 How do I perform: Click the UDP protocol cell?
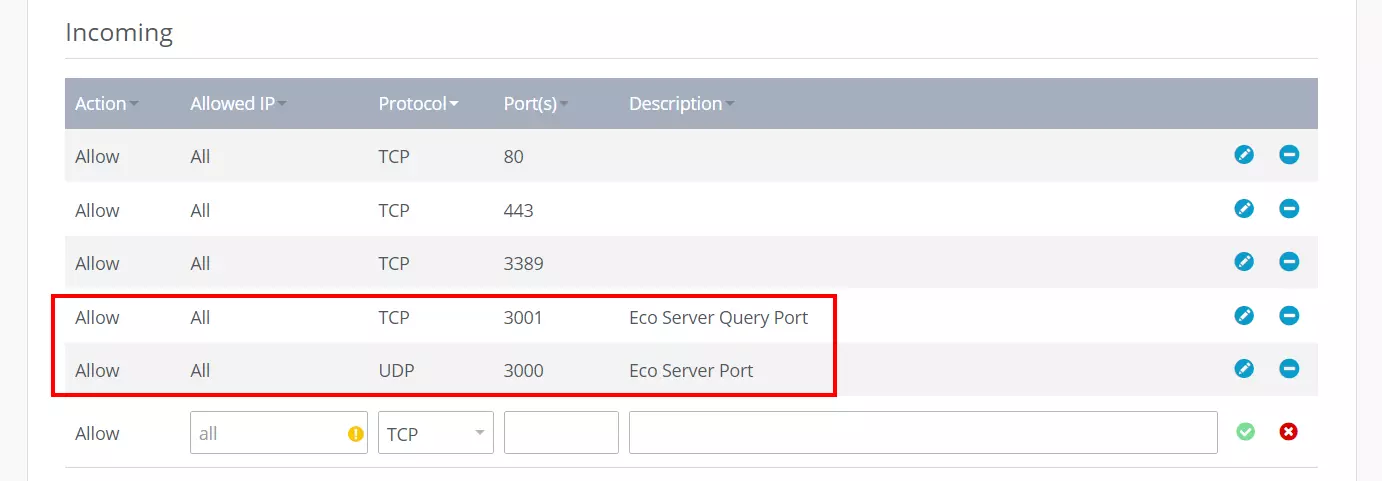coord(396,371)
